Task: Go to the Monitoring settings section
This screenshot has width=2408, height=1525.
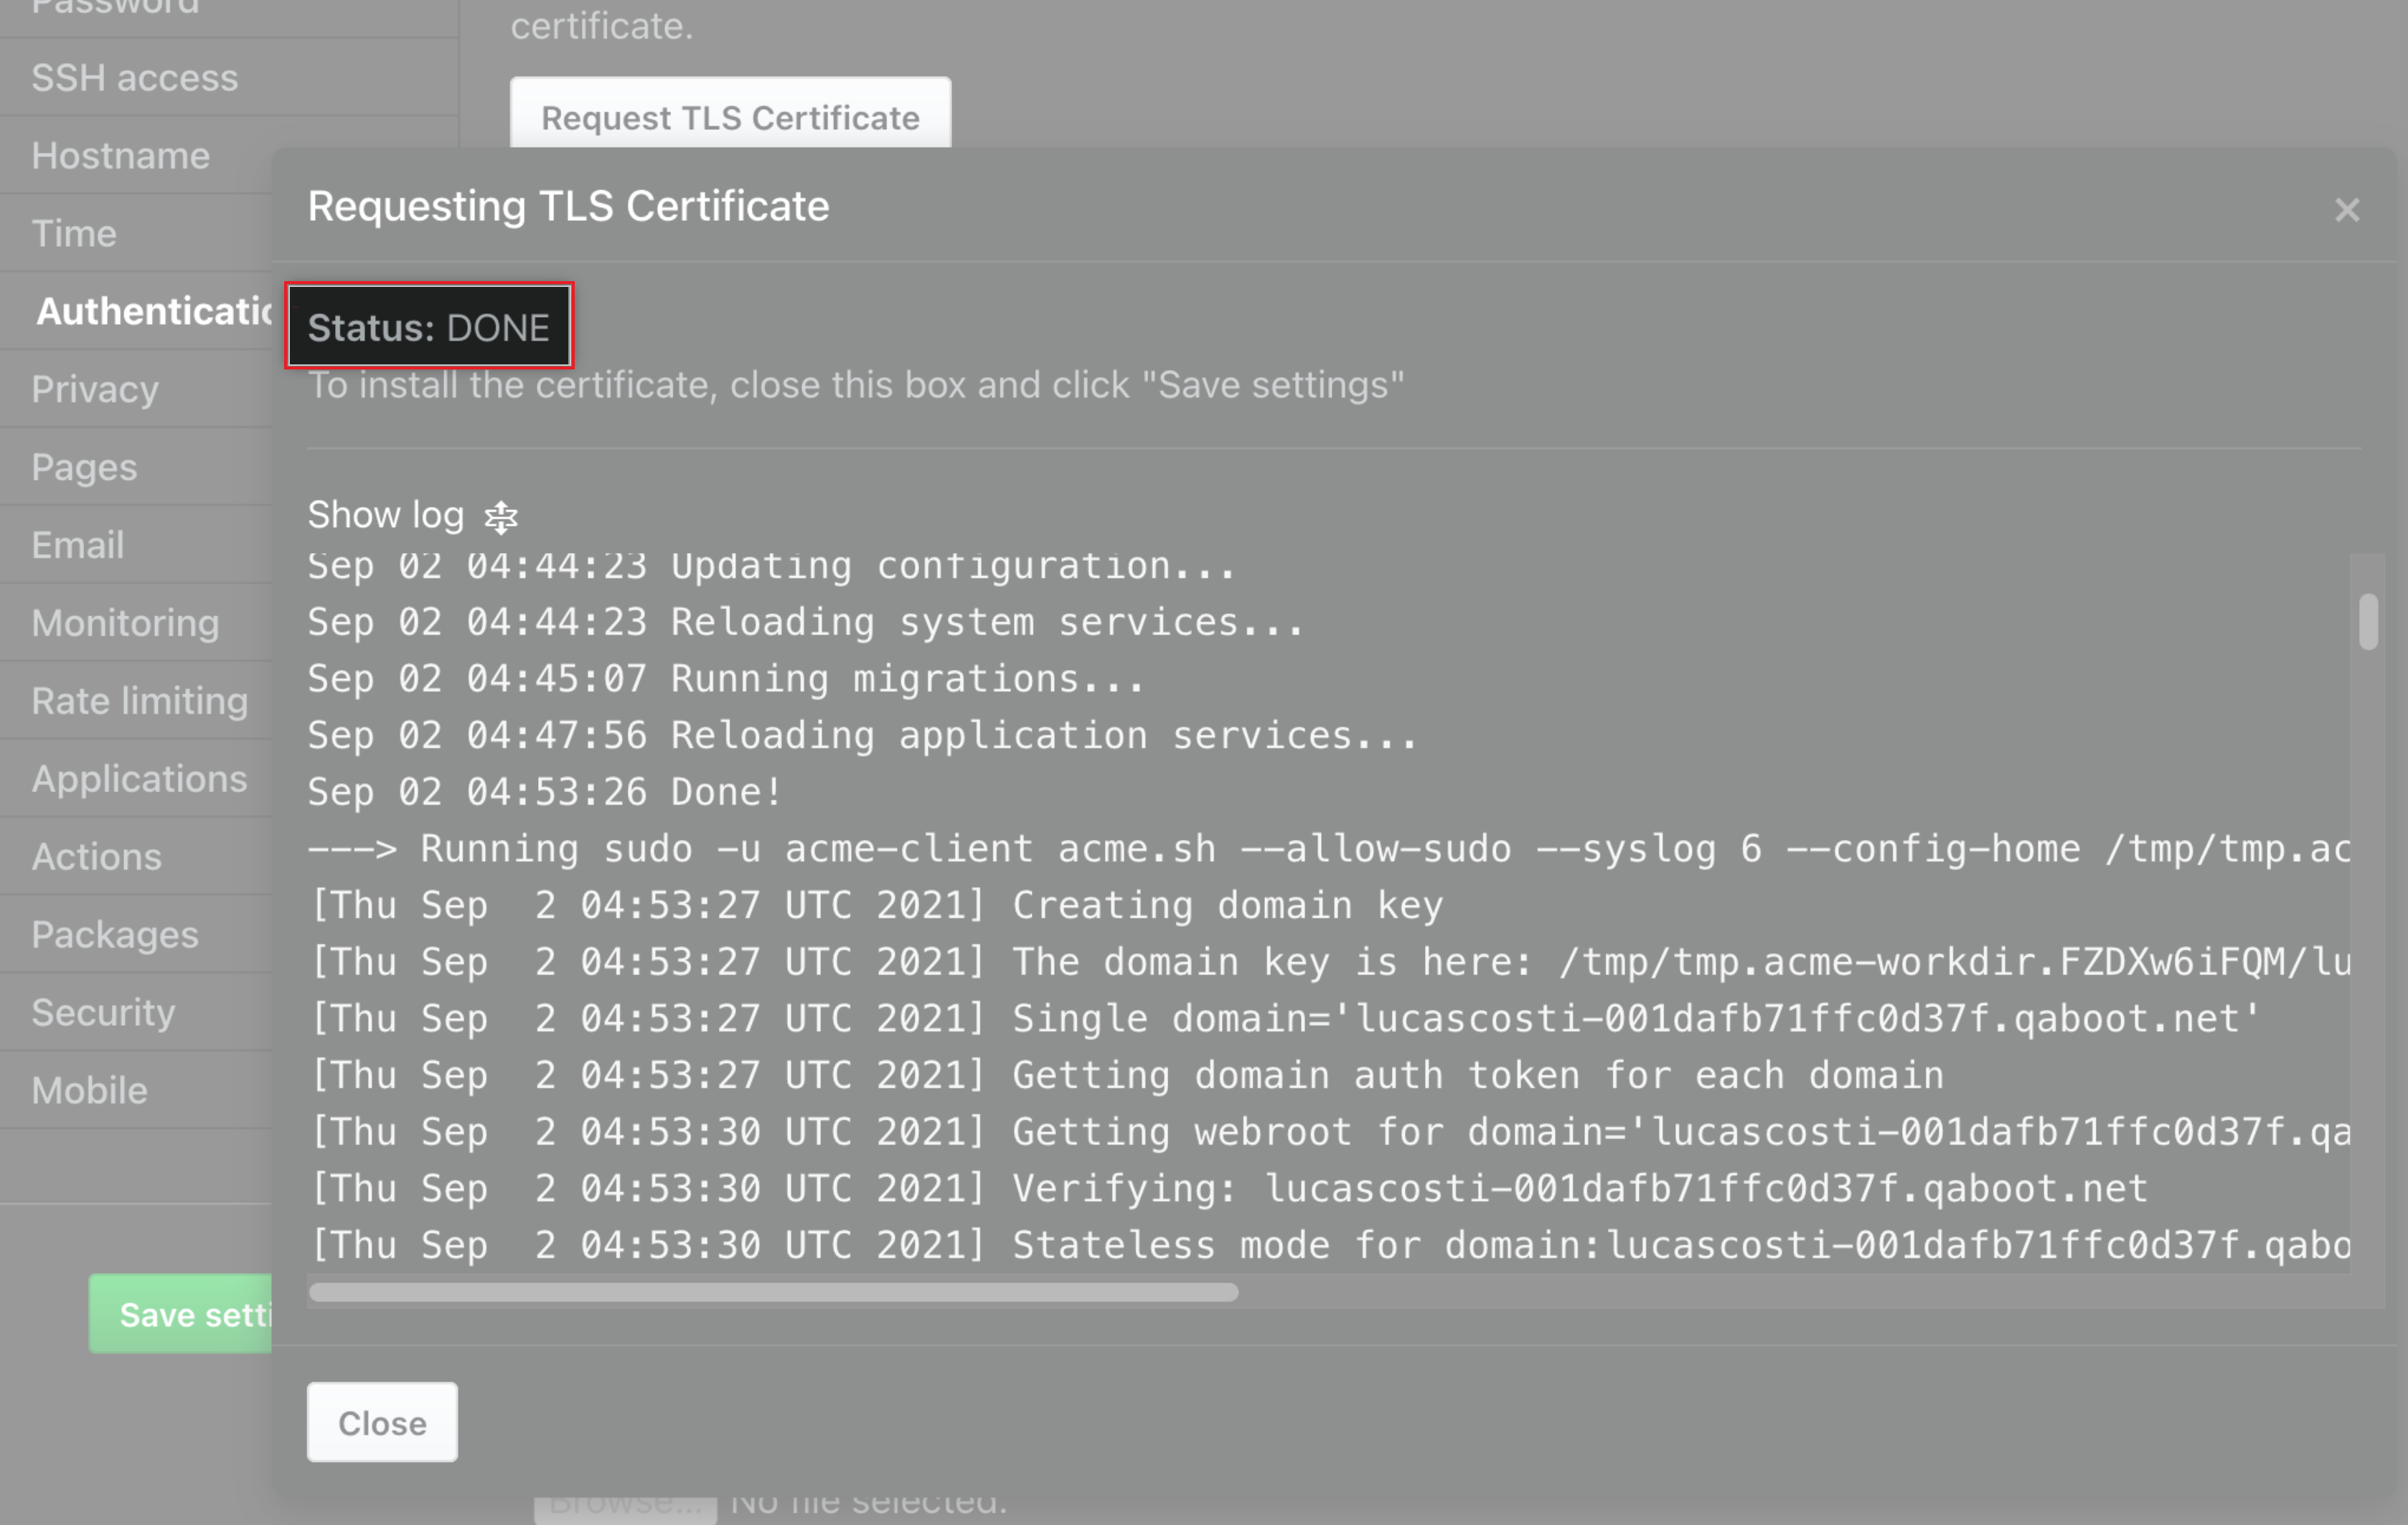Action: (x=125, y=623)
